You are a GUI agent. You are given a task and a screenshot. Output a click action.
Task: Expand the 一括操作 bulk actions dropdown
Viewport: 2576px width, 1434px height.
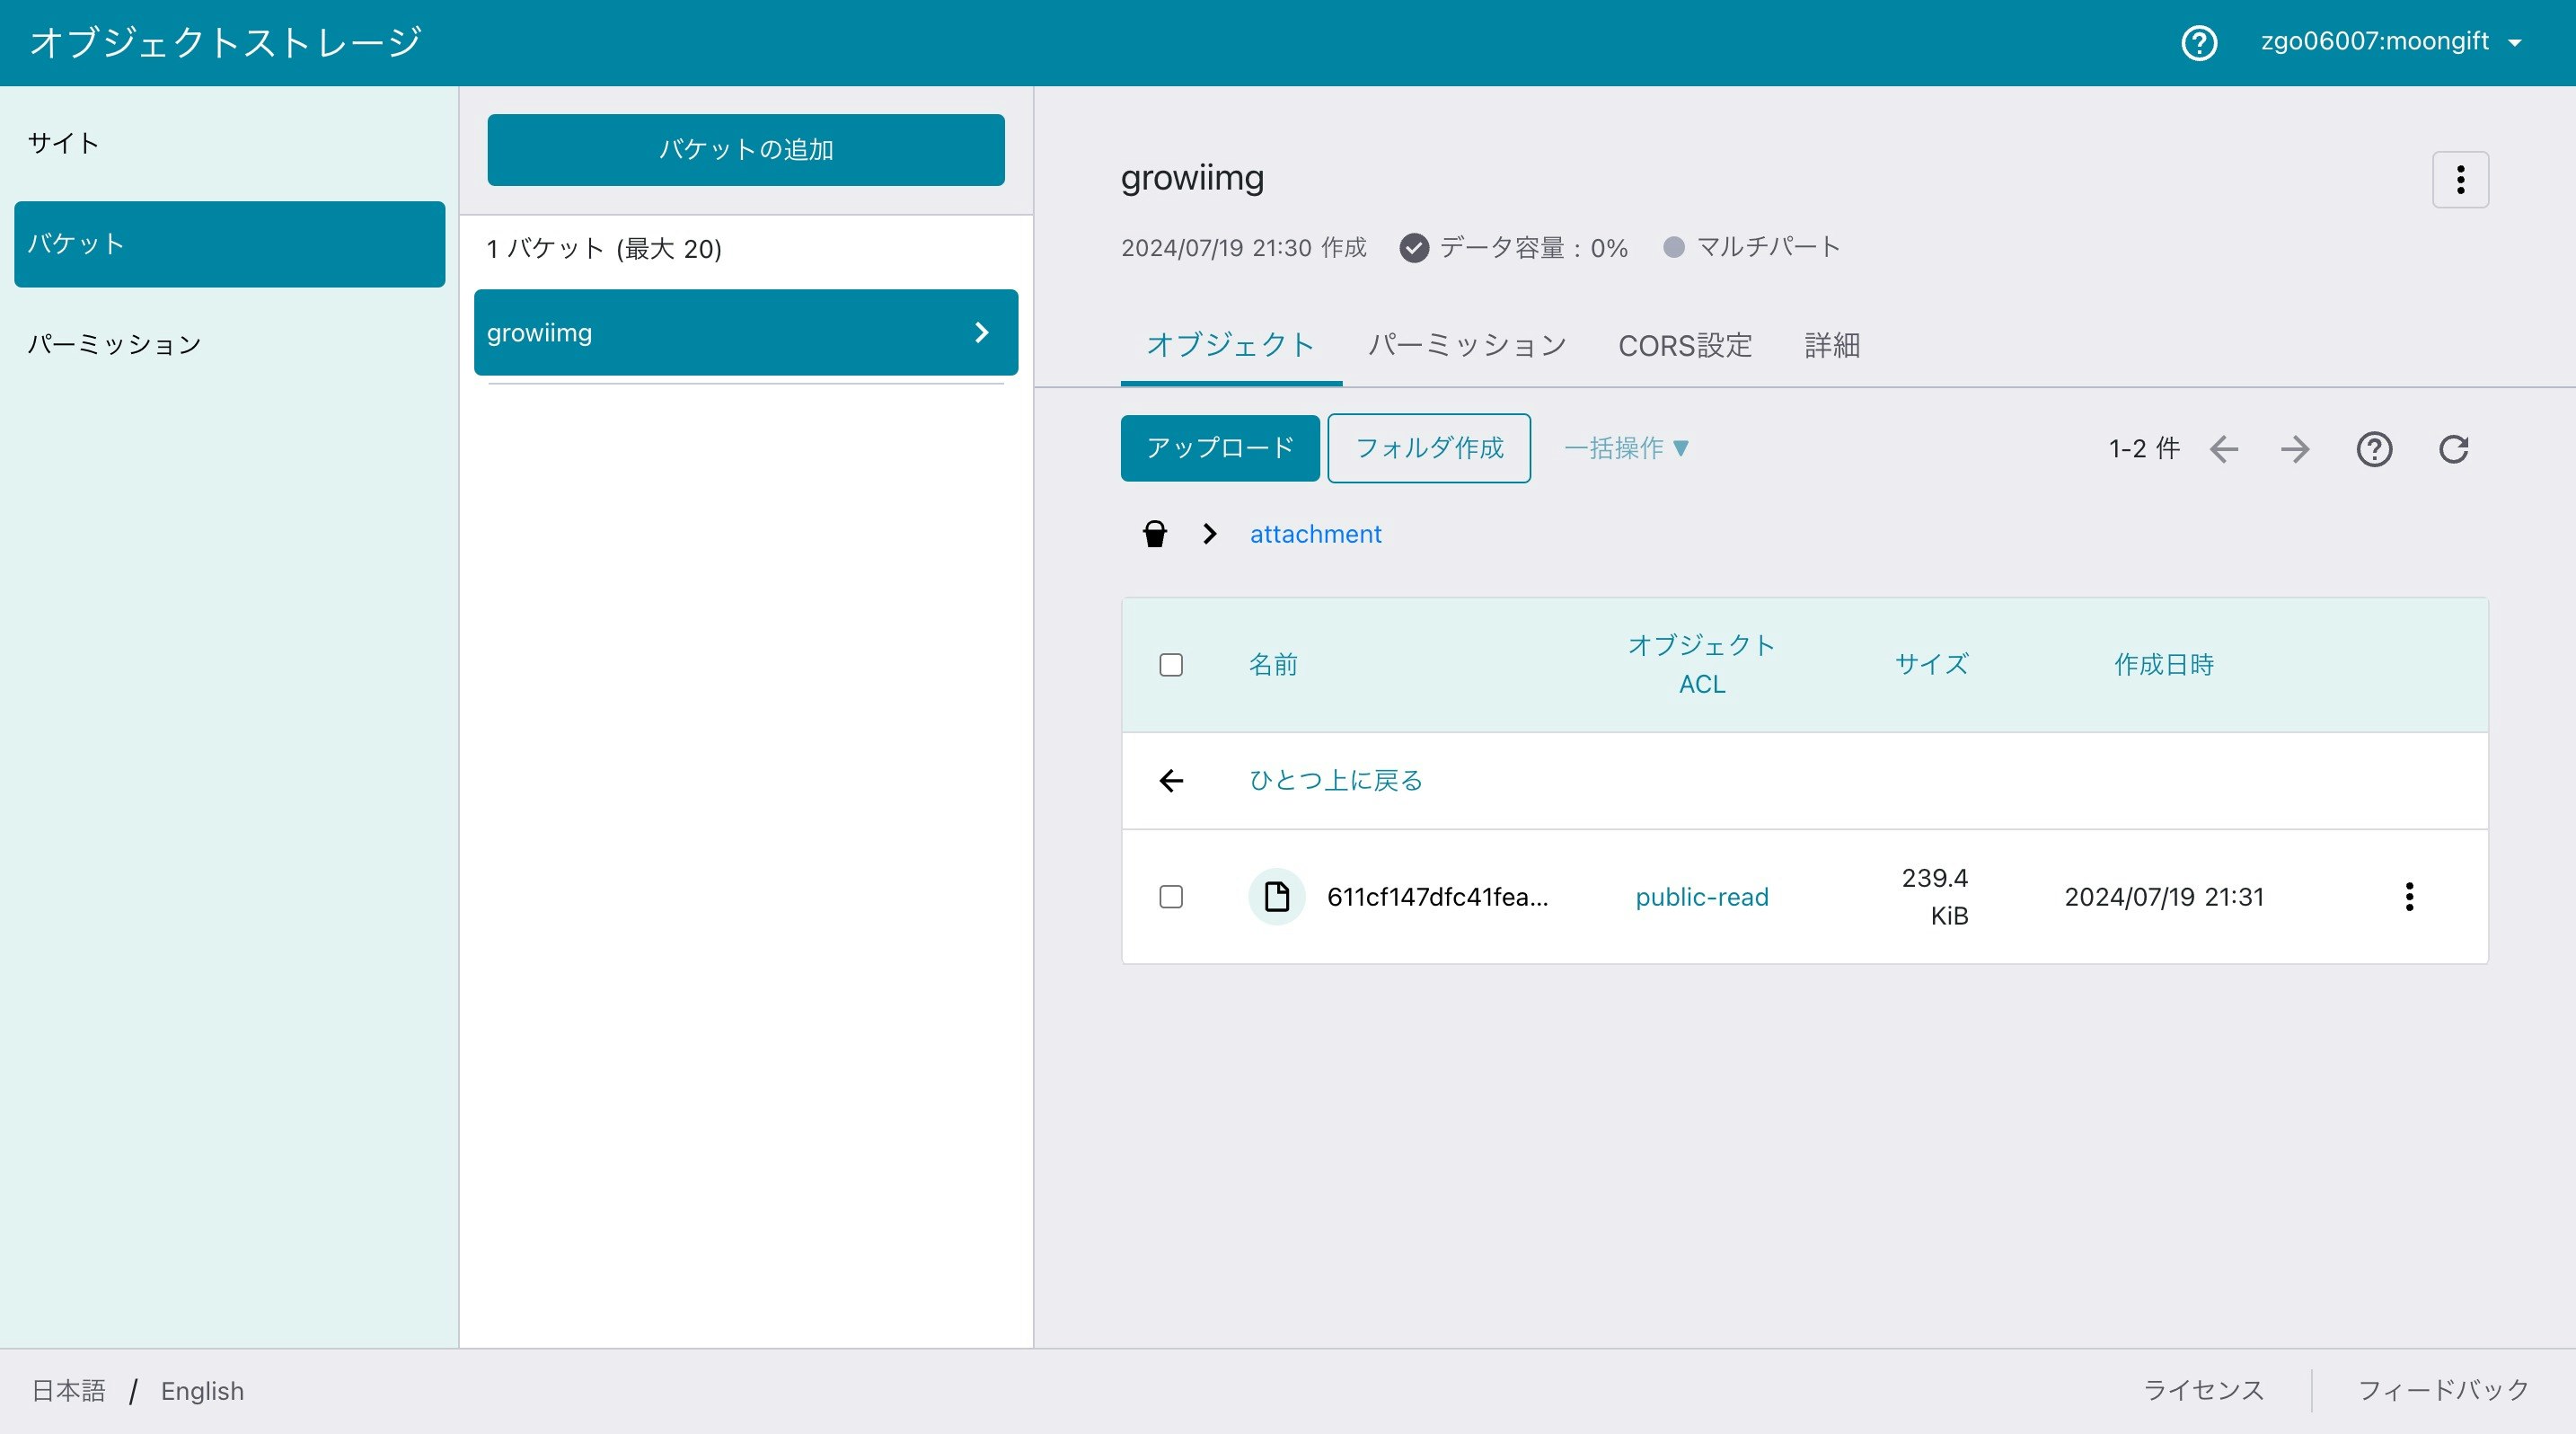click(x=1626, y=448)
